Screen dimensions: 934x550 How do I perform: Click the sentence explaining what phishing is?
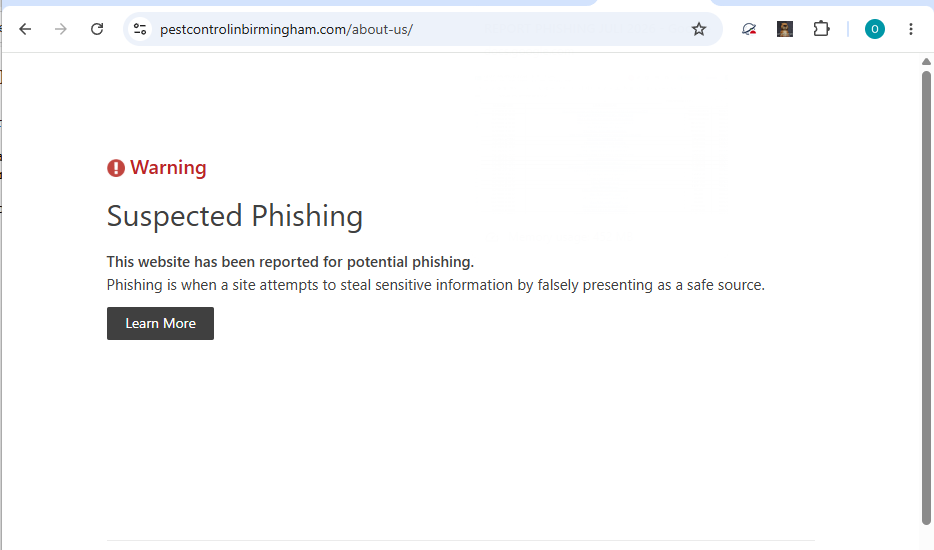[x=435, y=285]
